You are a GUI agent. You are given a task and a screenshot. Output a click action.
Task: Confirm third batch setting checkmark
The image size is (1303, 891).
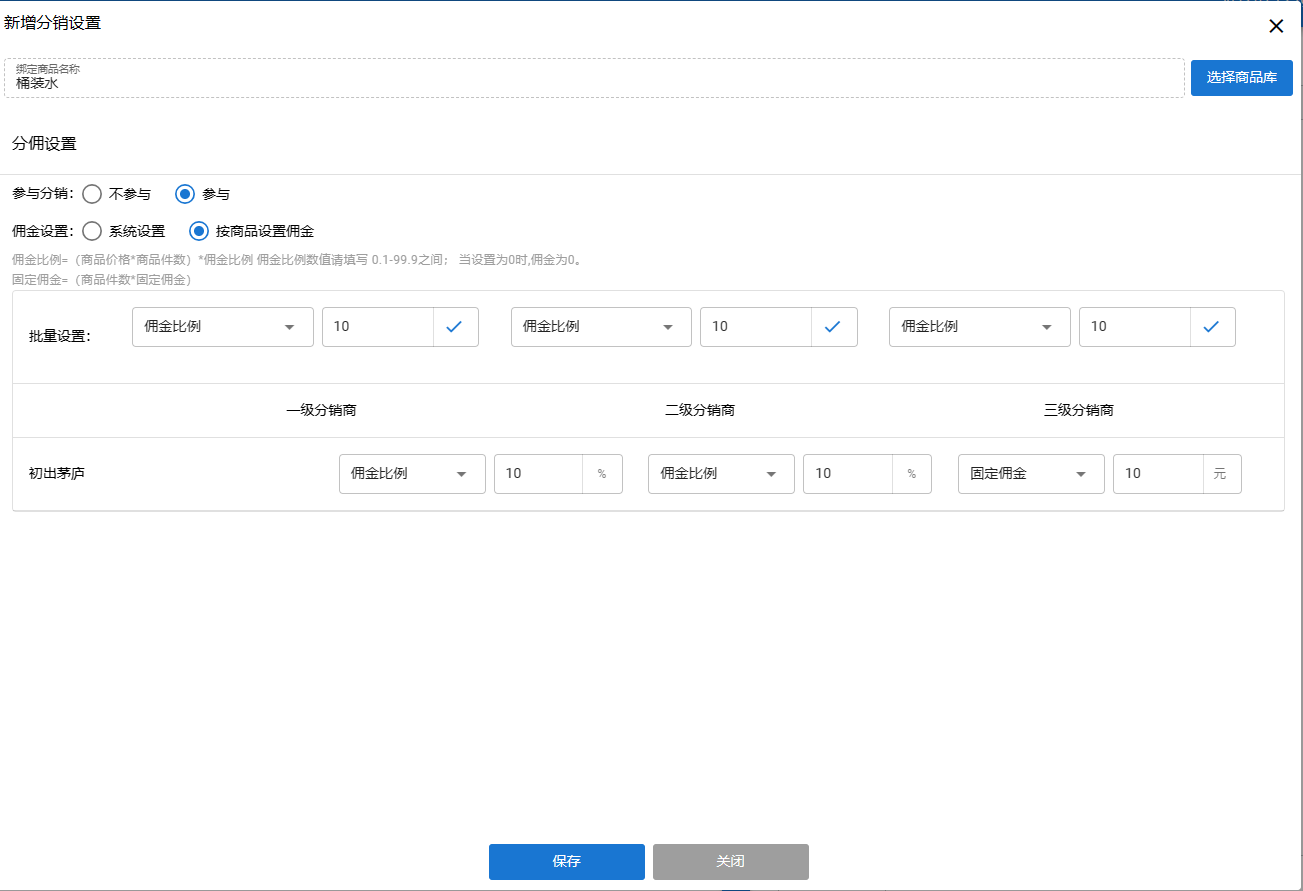click(x=1212, y=327)
